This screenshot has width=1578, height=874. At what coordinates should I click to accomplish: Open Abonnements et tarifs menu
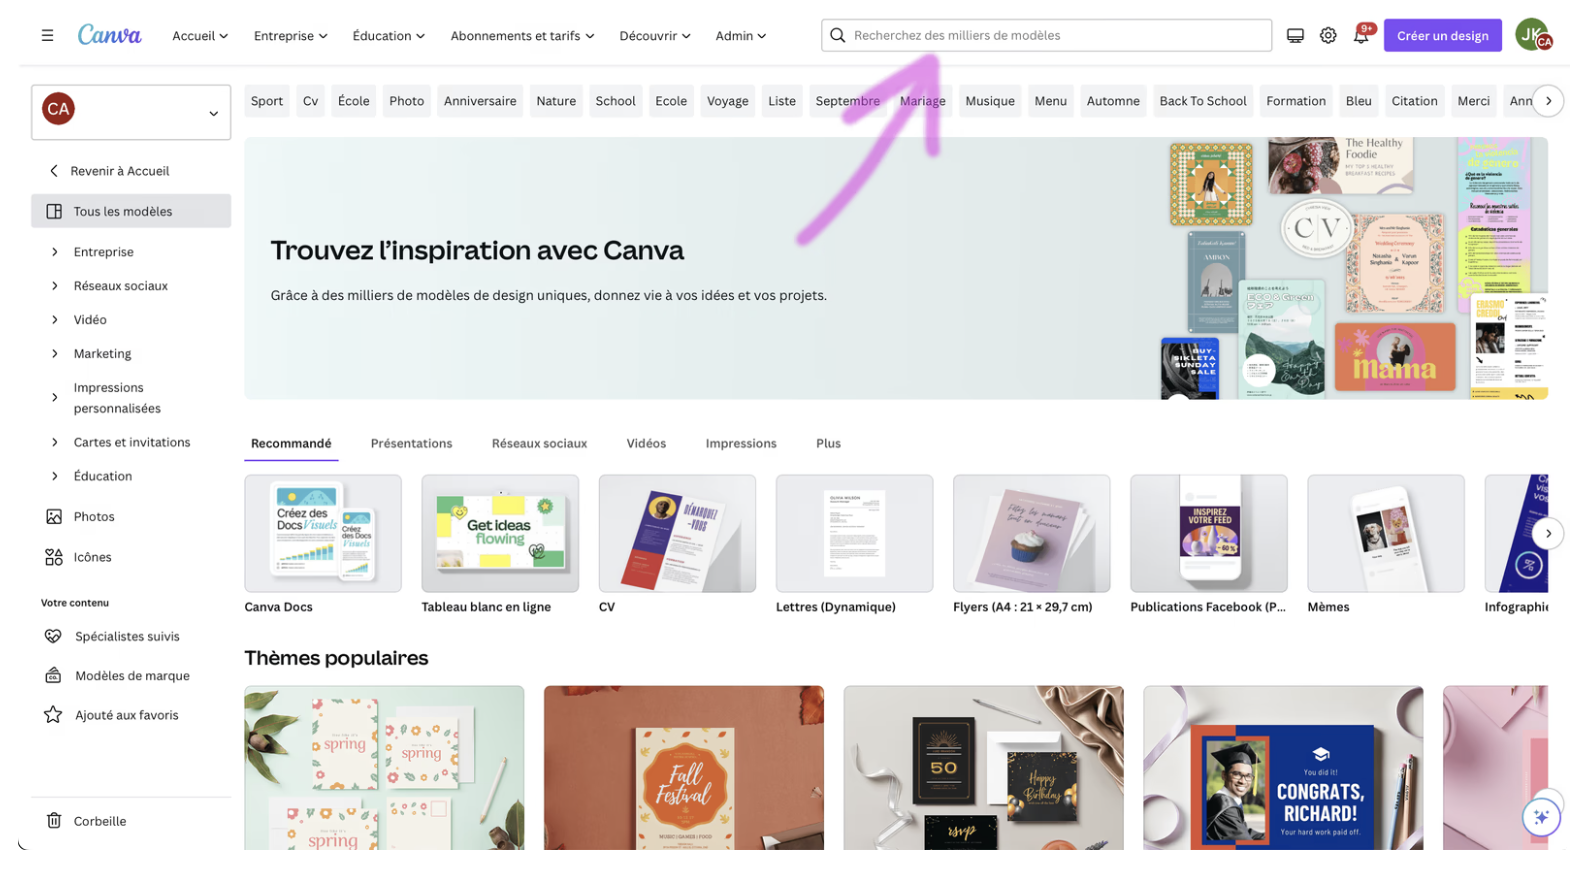coord(522,35)
